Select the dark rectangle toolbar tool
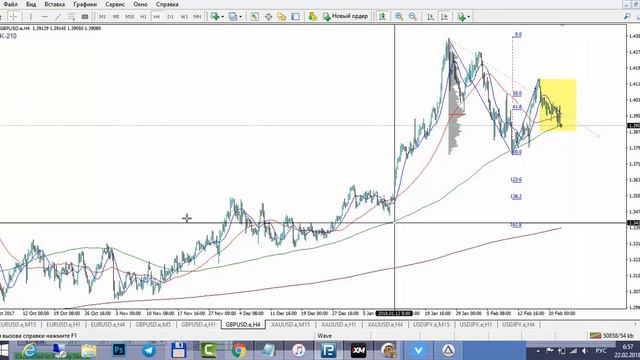640x360 pixels. [85, 16]
